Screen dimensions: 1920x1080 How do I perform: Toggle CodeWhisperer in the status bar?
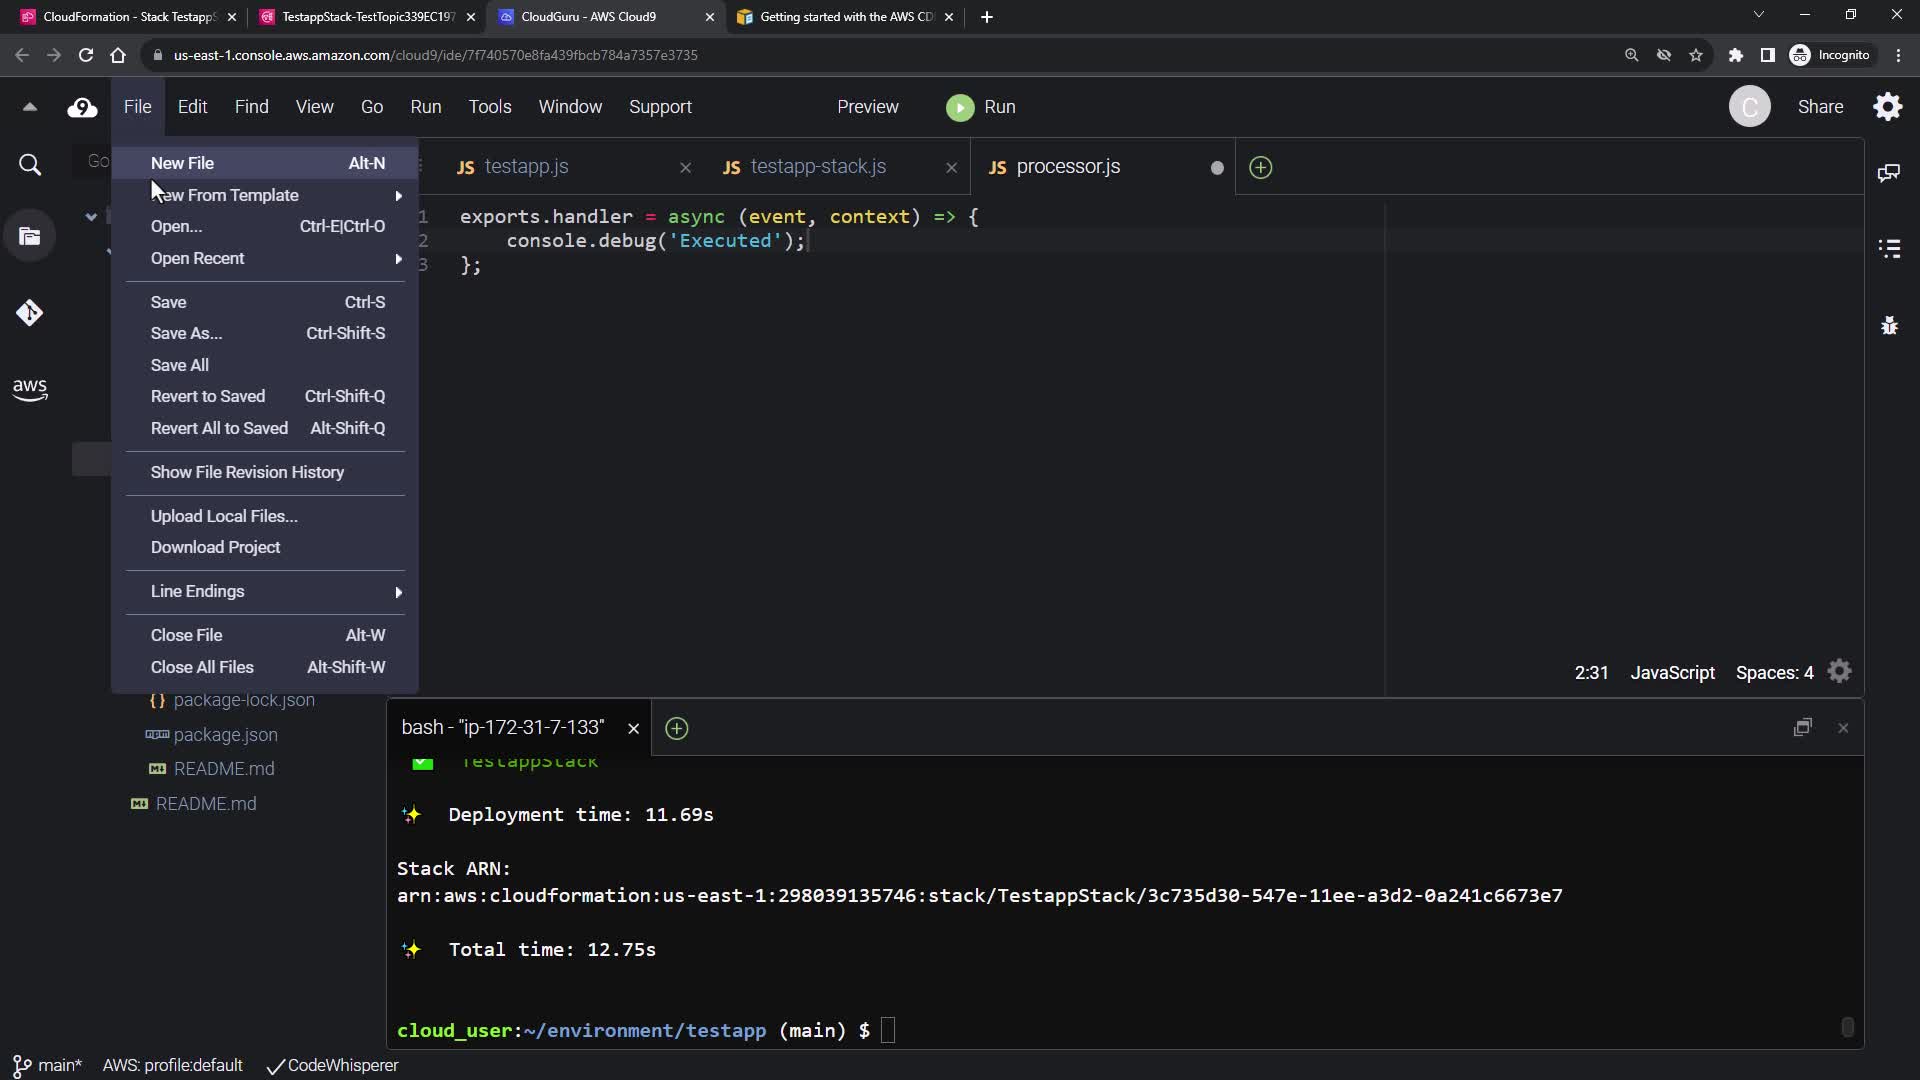(333, 1066)
